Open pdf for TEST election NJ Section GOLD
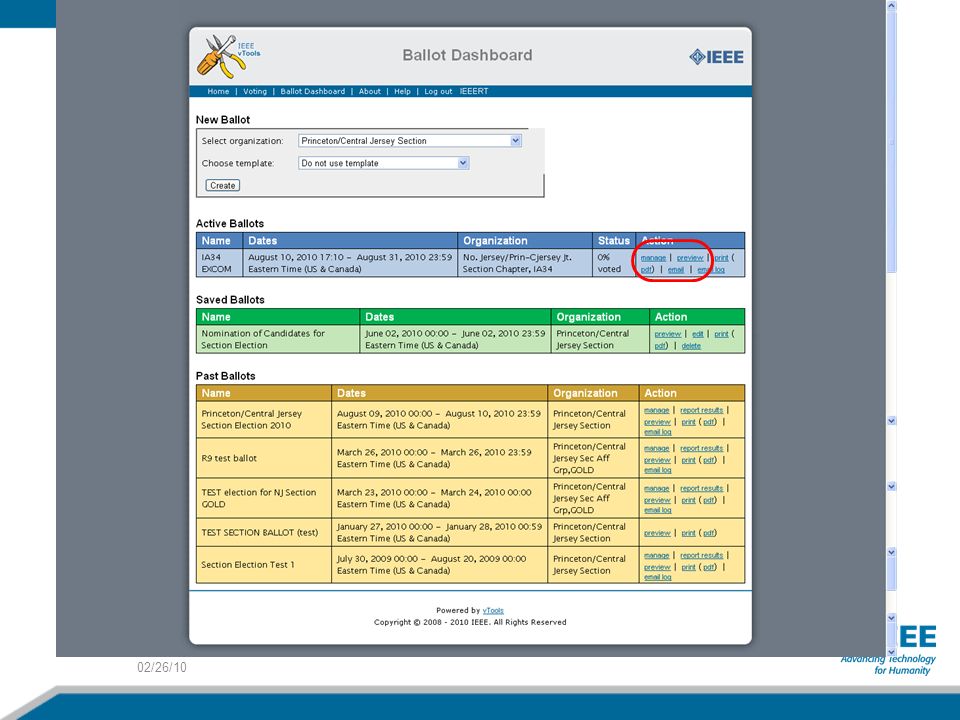960x720 pixels. pos(708,500)
